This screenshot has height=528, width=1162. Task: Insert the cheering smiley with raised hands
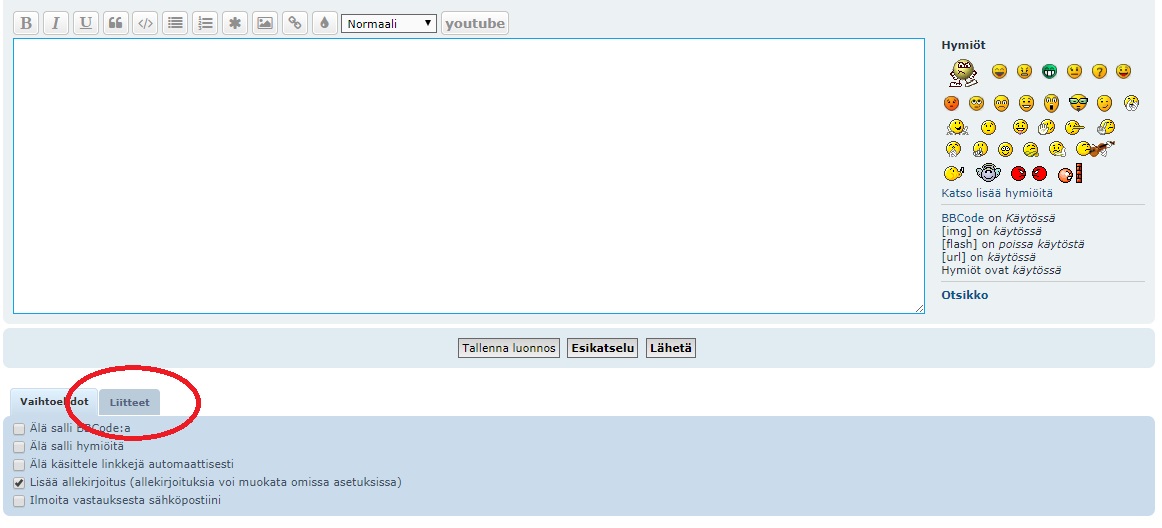coord(957,127)
